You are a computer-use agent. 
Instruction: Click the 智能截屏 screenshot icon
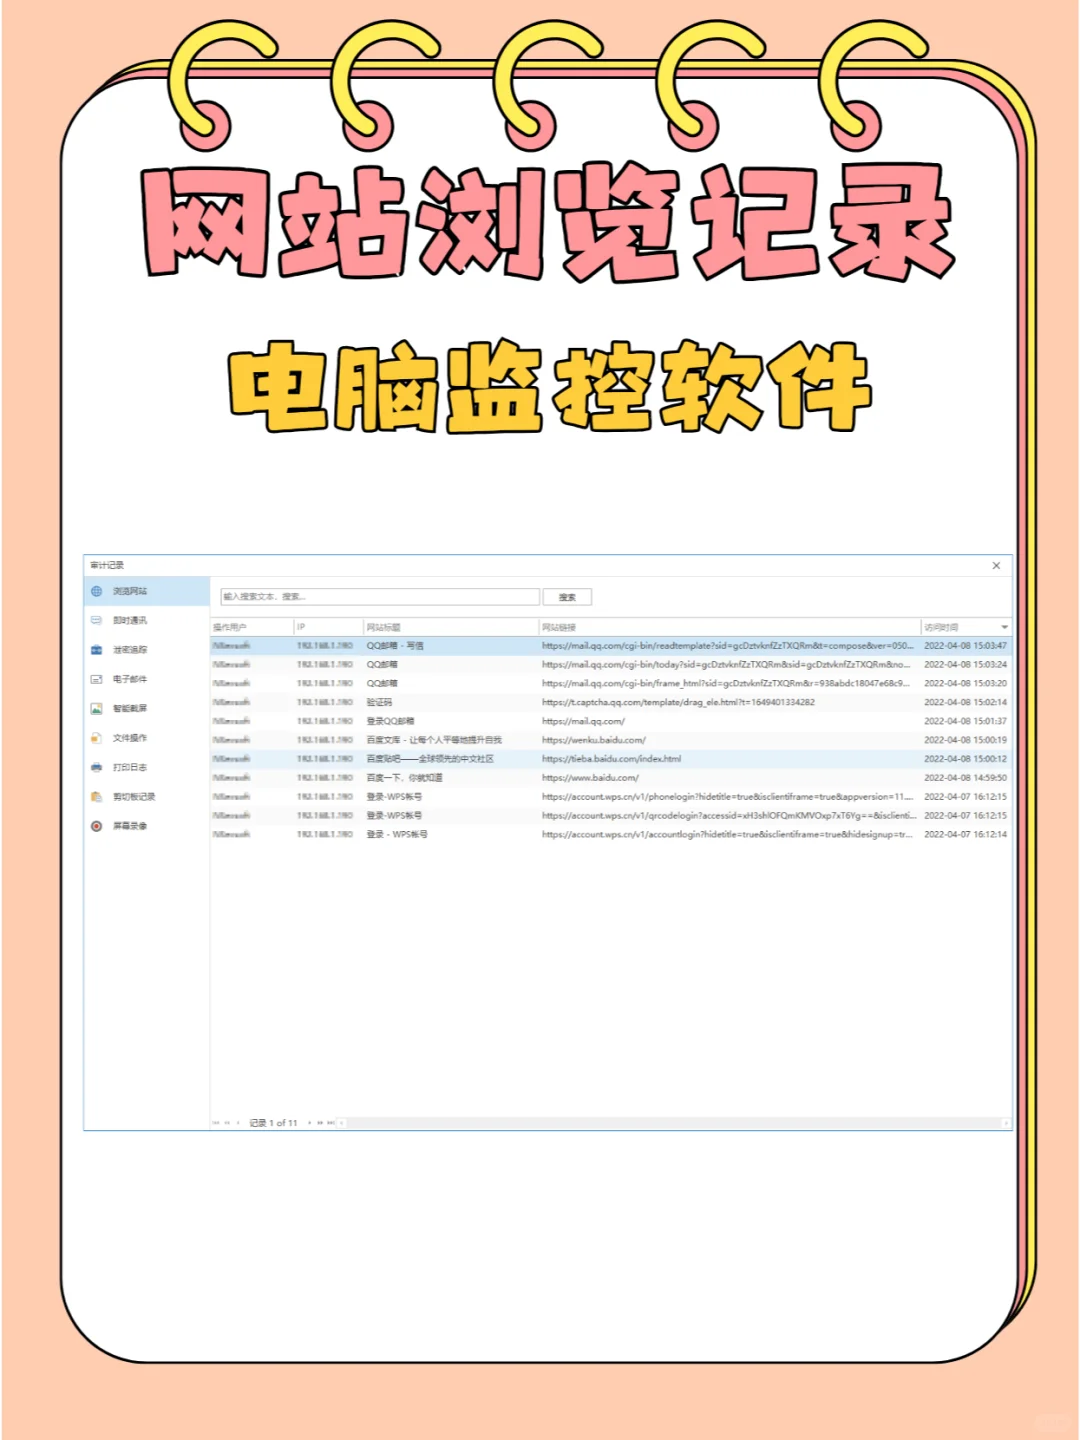[96, 708]
